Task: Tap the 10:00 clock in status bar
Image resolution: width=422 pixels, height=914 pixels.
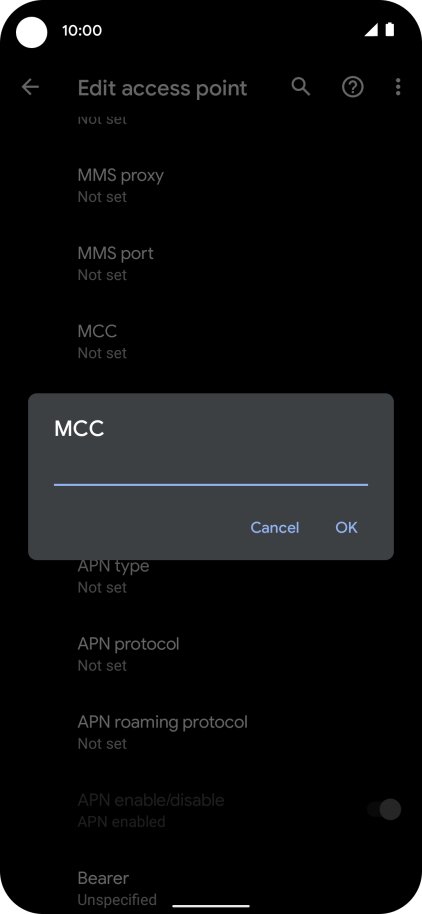Action: [x=82, y=30]
